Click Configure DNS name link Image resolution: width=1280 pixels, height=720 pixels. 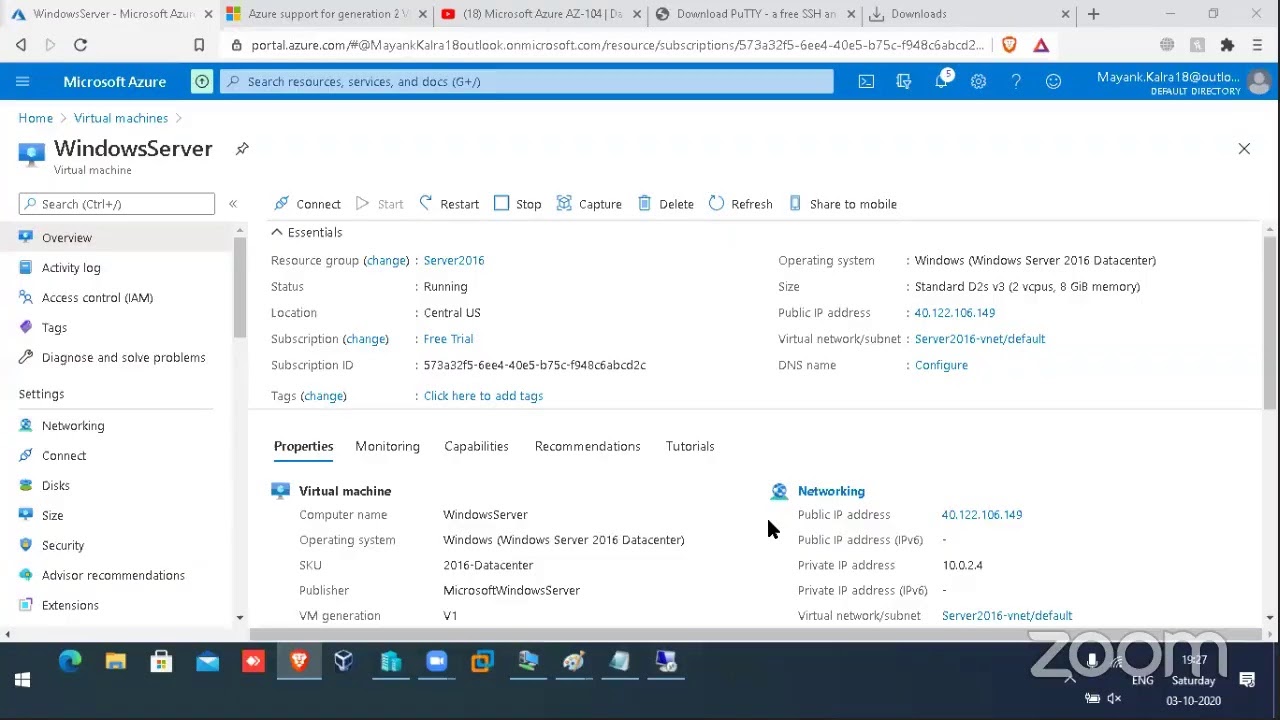pyautogui.click(x=941, y=365)
